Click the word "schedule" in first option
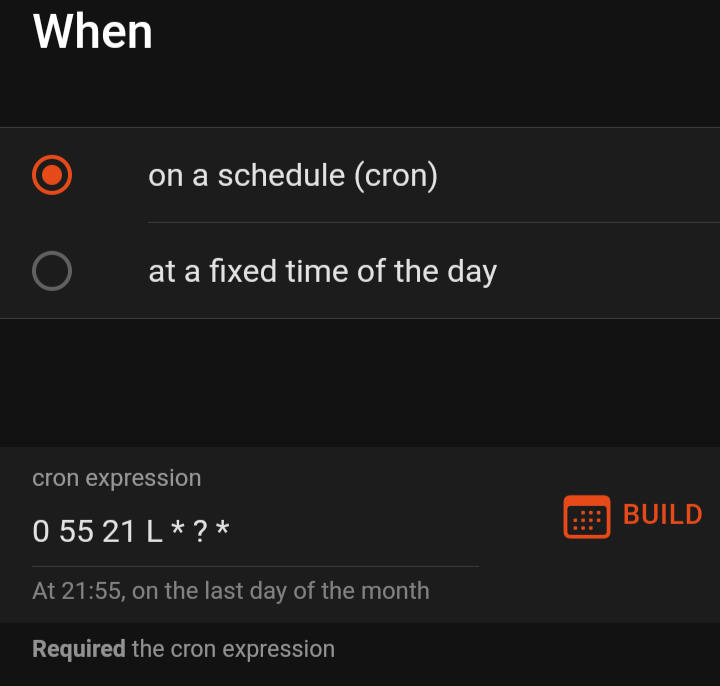Viewport: 720px width, 686px height. pyautogui.click(x=280, y=176)
